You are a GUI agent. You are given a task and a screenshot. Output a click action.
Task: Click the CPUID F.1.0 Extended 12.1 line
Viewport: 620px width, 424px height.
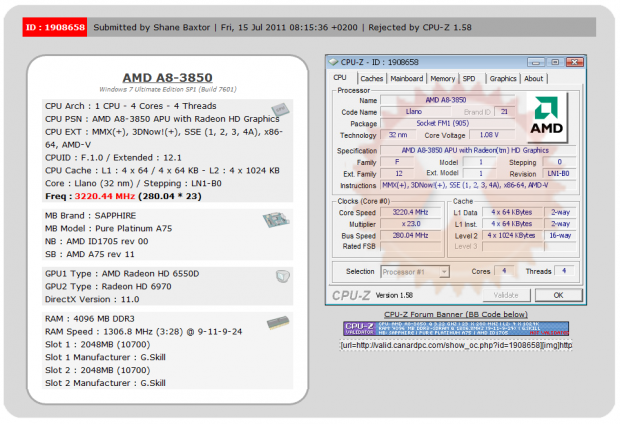(113, 158)
